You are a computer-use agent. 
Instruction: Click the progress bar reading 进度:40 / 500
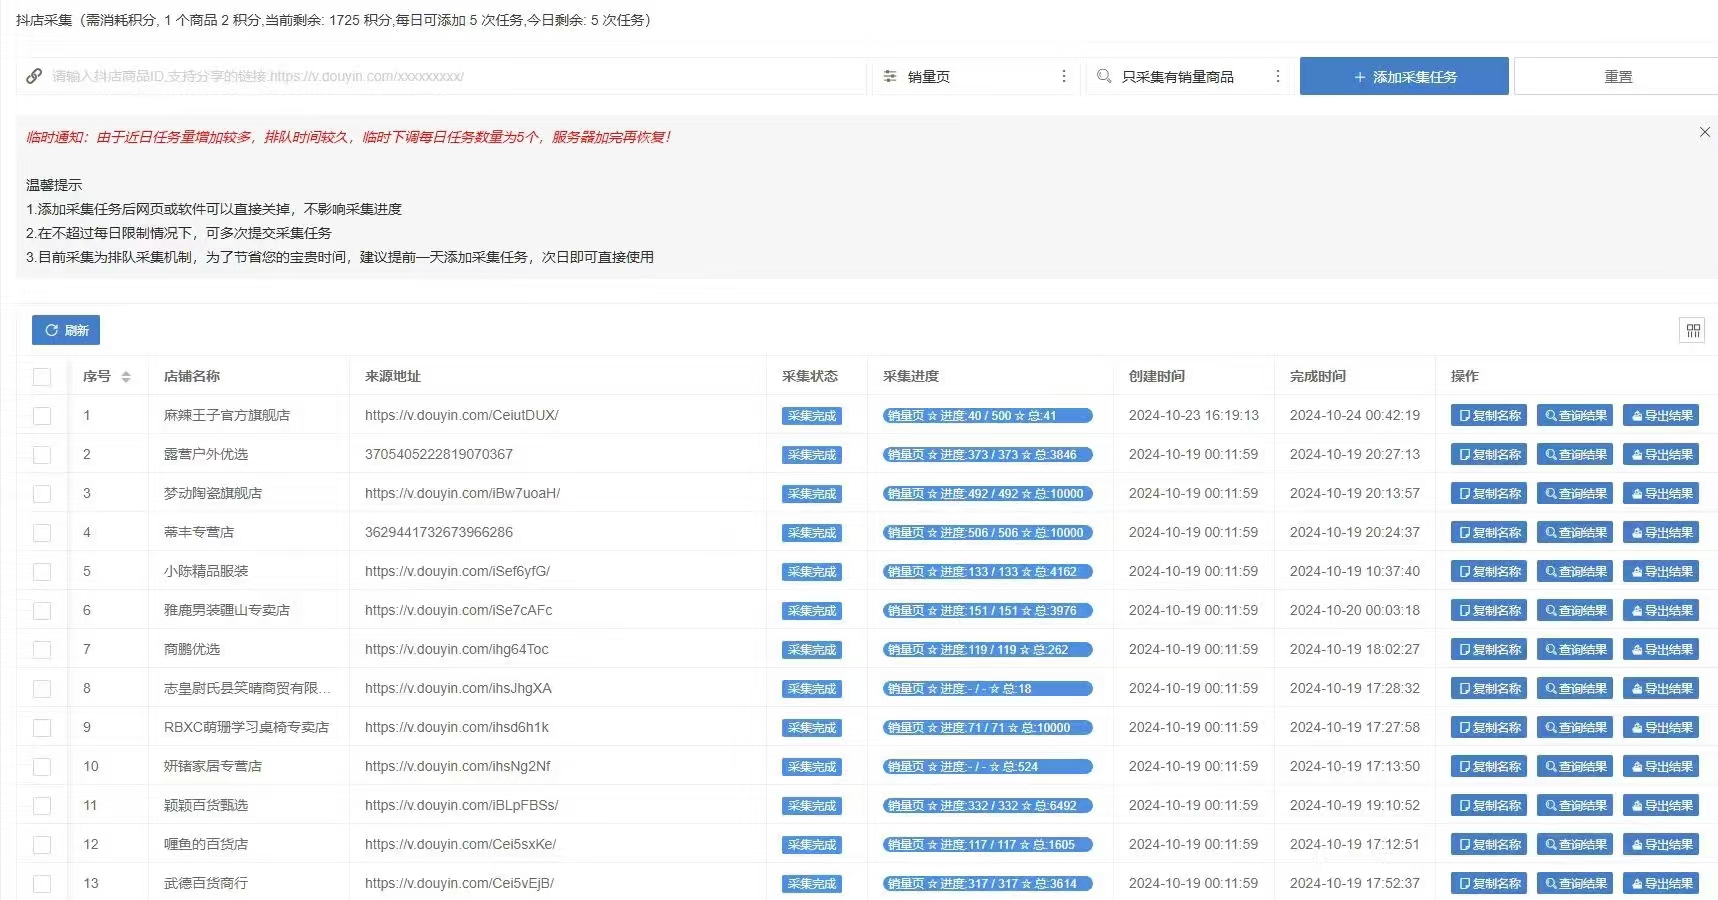[x=987, y=416]
